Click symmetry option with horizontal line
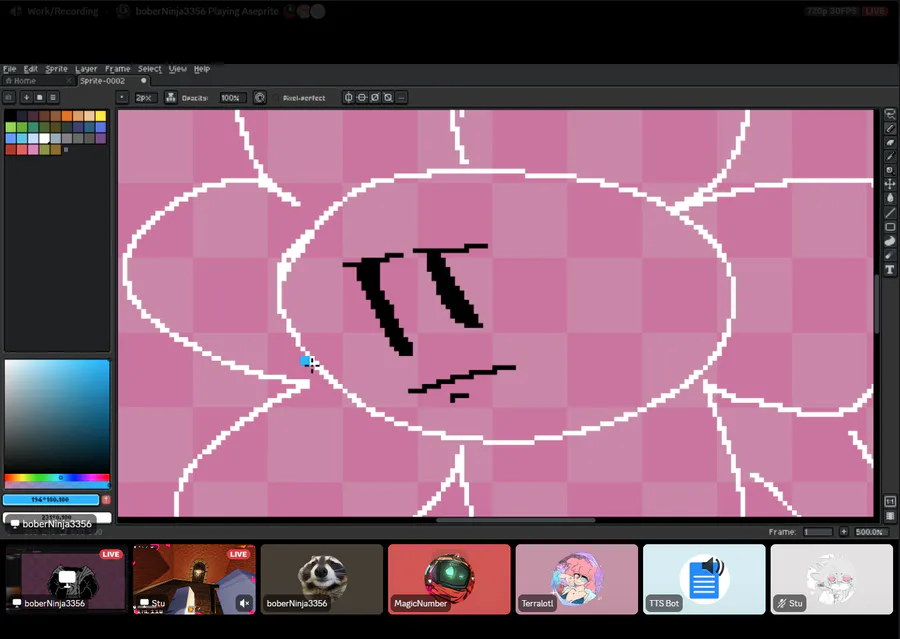The height and width of the screenshot is (639, 900). pyautogui.click(x=362, y=98)
